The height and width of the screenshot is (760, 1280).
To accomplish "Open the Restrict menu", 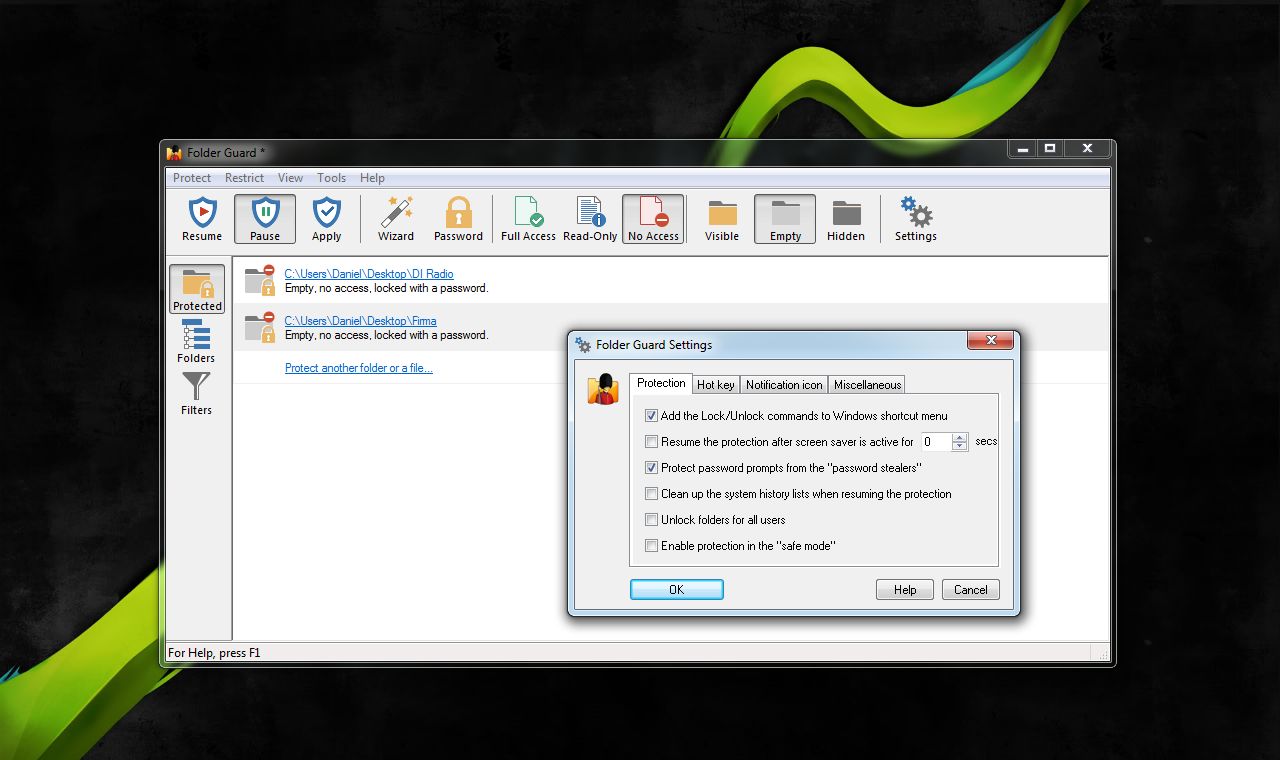I will click(245, 178).
